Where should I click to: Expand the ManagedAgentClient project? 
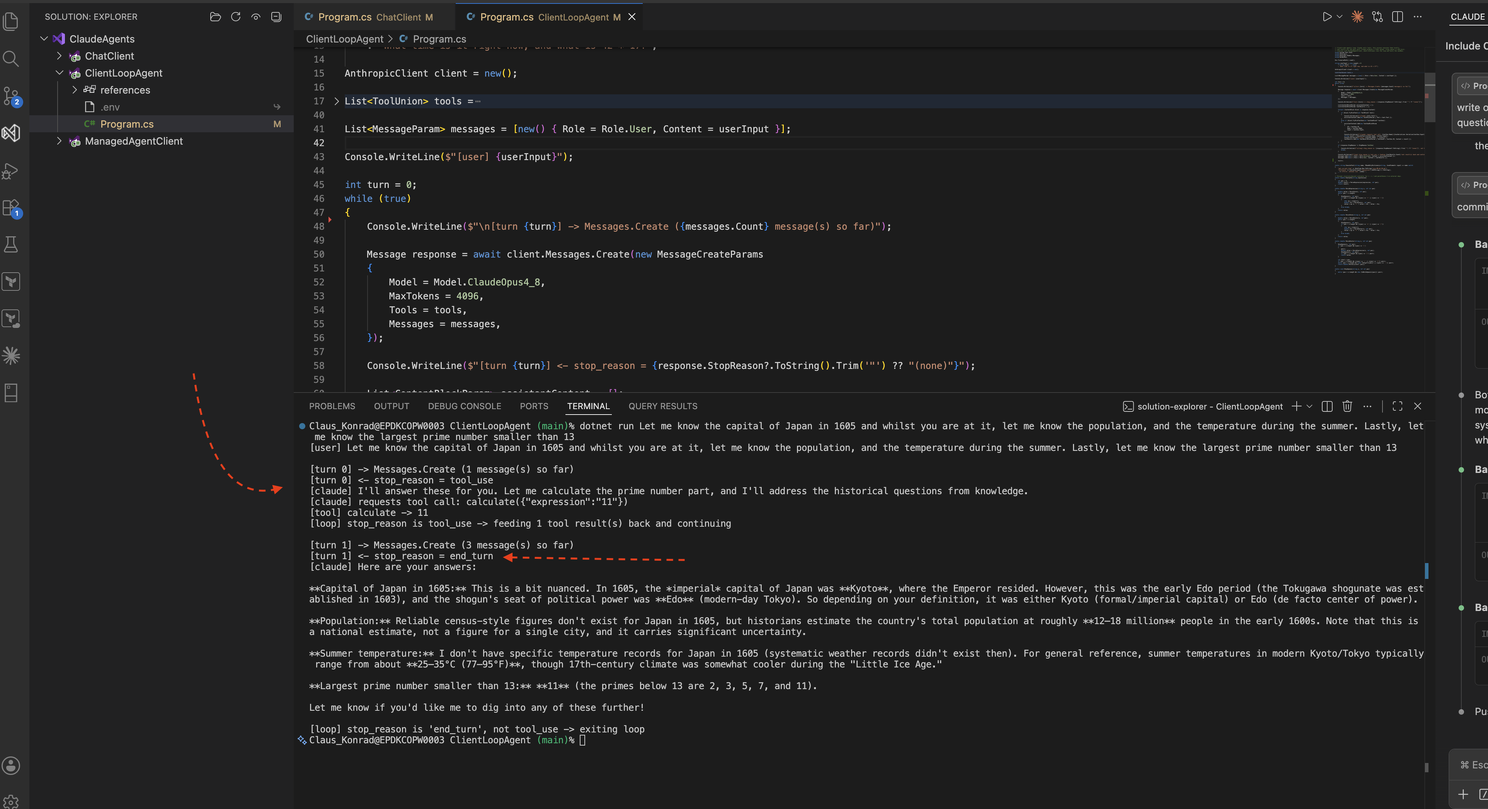[x=60, y=141]
